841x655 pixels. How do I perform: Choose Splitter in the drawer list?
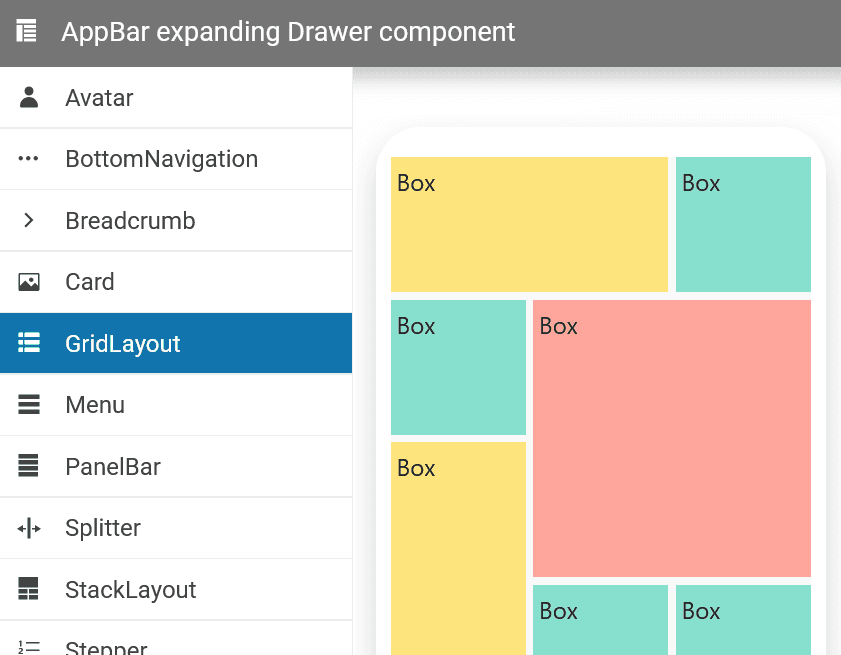tap(176, 528)
